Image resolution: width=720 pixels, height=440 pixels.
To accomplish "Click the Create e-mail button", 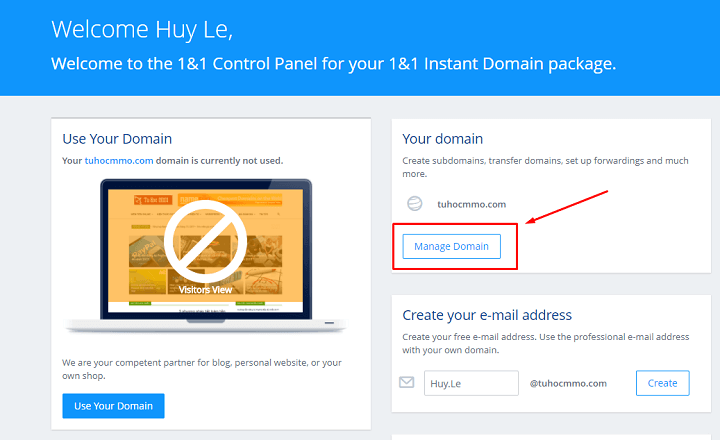I will click(x=663, y=383).
